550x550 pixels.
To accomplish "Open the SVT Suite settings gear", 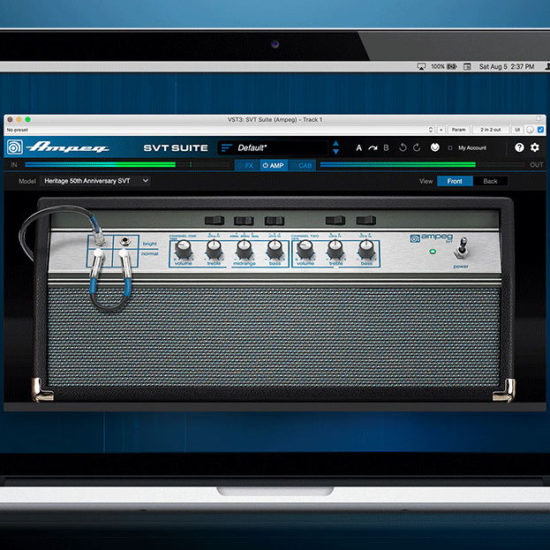I will click(535, 147).
